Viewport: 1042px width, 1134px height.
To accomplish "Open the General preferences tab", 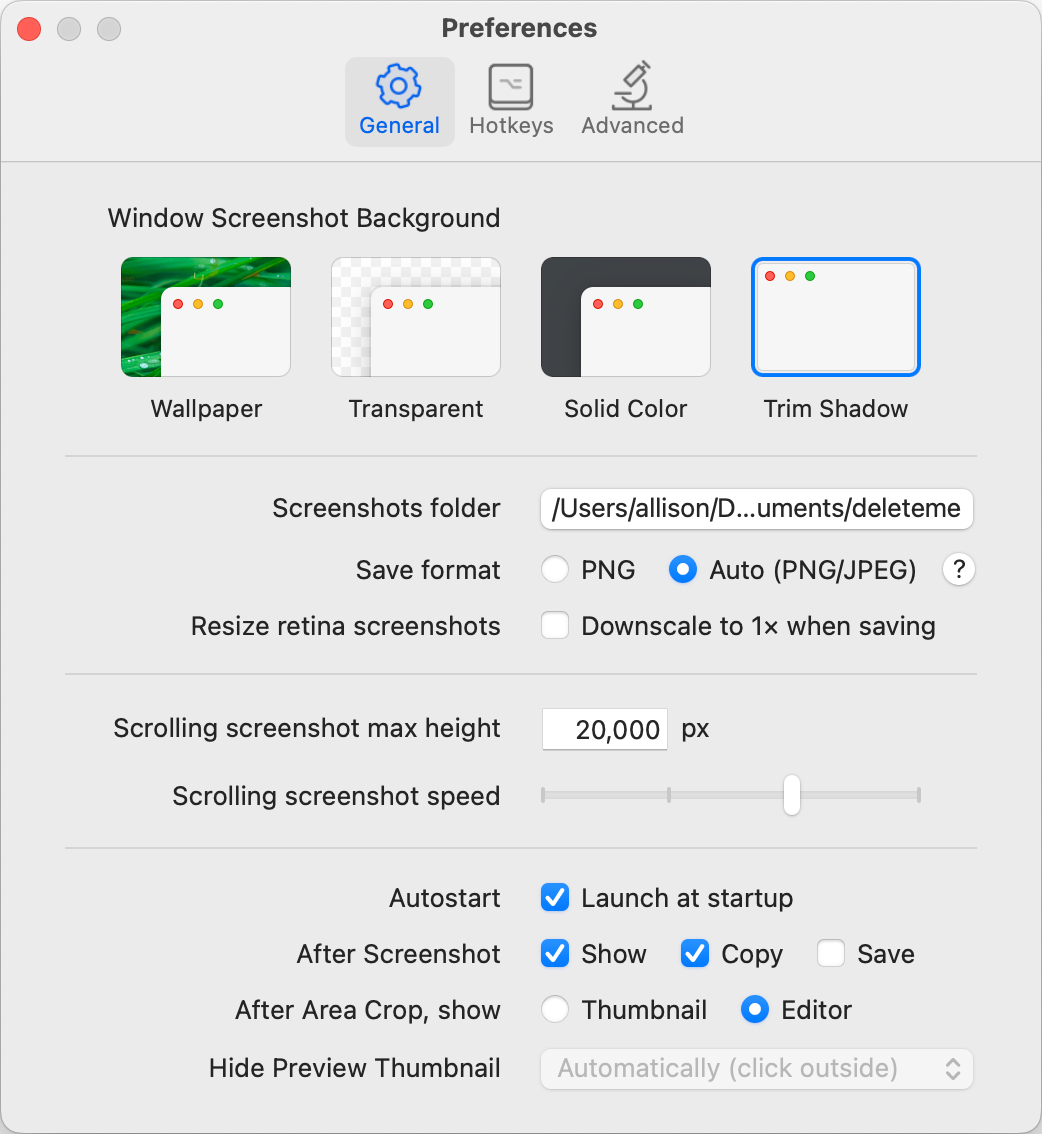I will (399, 101).
